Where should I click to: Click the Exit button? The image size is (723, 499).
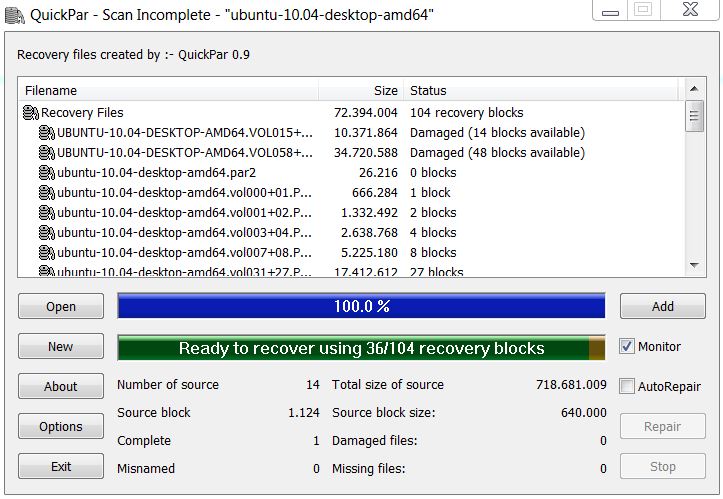click(x=61, y=466)
